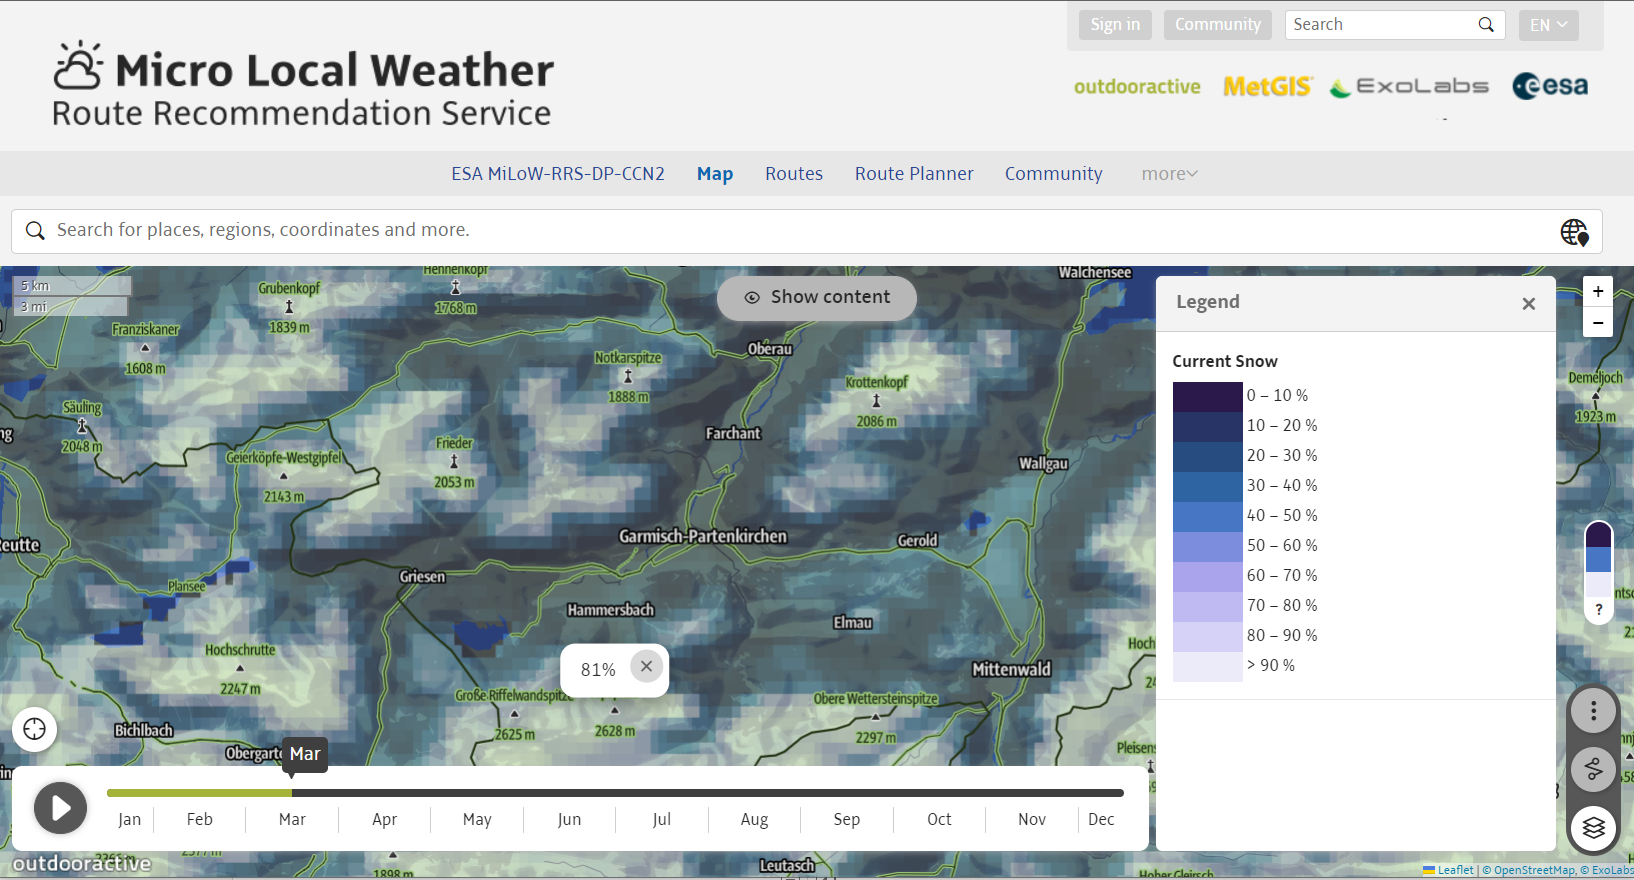1634x880 pixels.
Task: Select Apr on the timeline
Action: [385, 819]
